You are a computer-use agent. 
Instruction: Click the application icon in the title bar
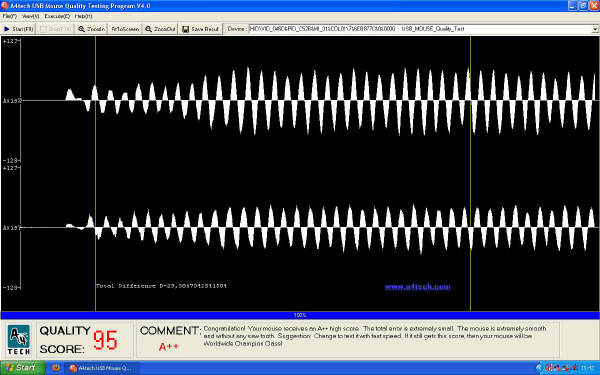pyautogui.click(x=5, y=5)
